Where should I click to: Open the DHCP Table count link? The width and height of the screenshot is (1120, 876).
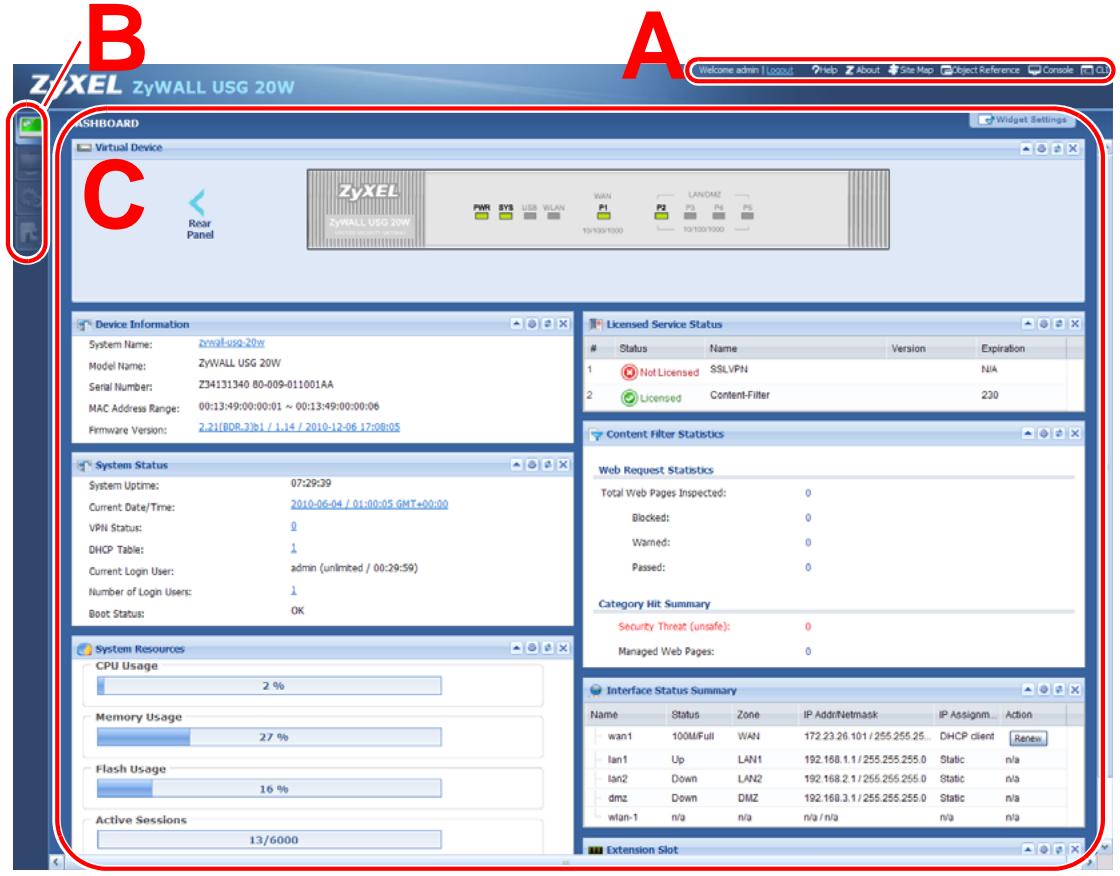coord(294,548)
